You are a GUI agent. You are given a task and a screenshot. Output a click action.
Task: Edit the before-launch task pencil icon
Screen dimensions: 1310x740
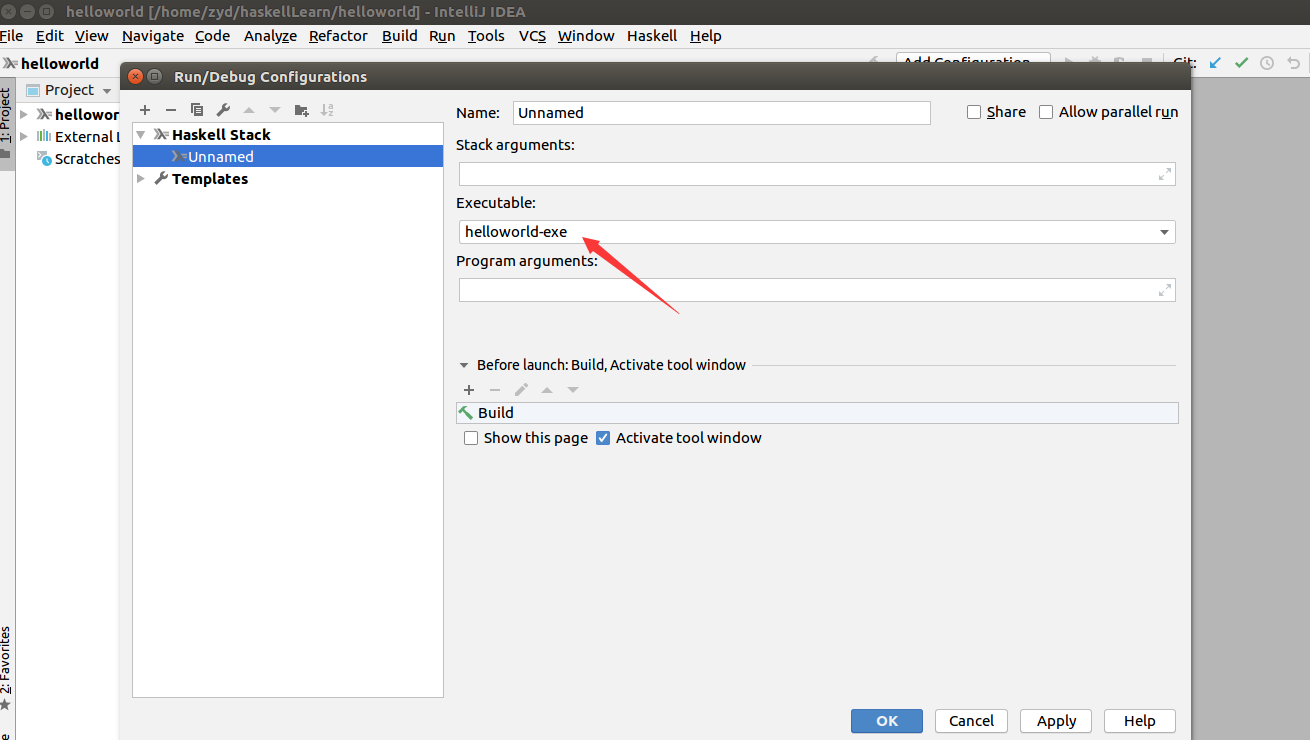[x=521, y=390]
